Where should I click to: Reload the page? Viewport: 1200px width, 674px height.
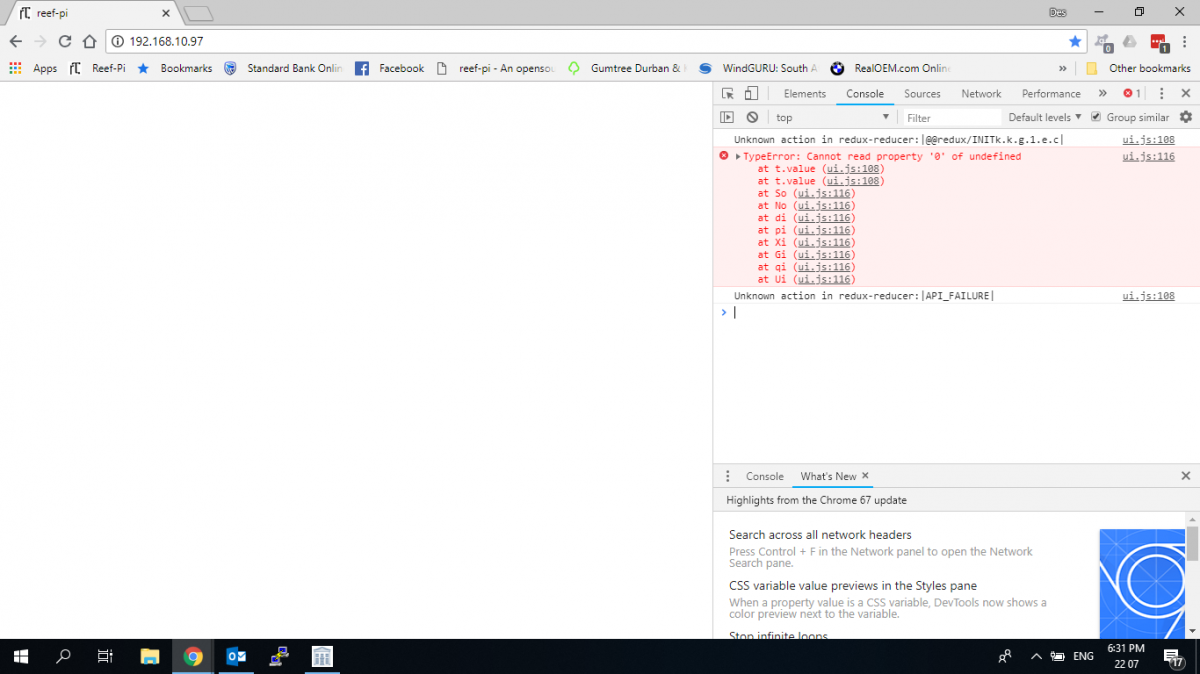[x=65, y=41]
